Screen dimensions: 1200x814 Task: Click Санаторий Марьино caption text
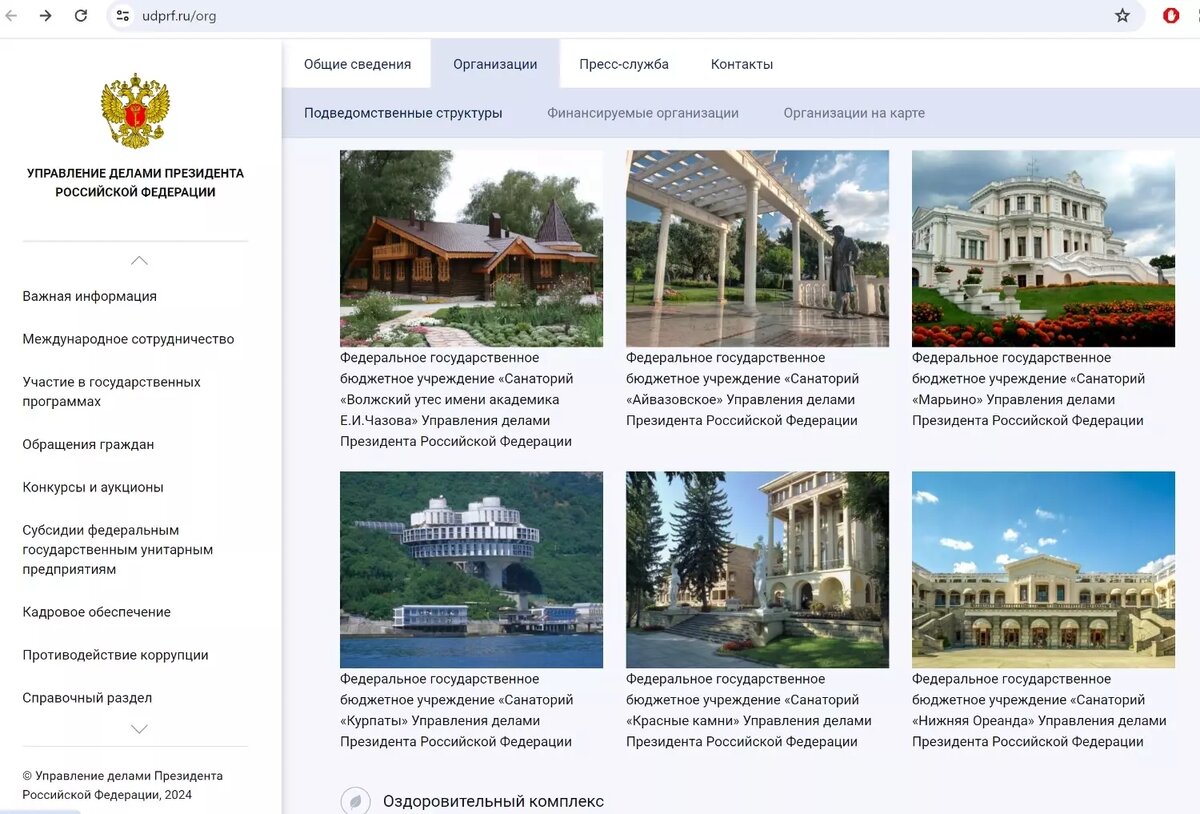(x=1029, y=389)
